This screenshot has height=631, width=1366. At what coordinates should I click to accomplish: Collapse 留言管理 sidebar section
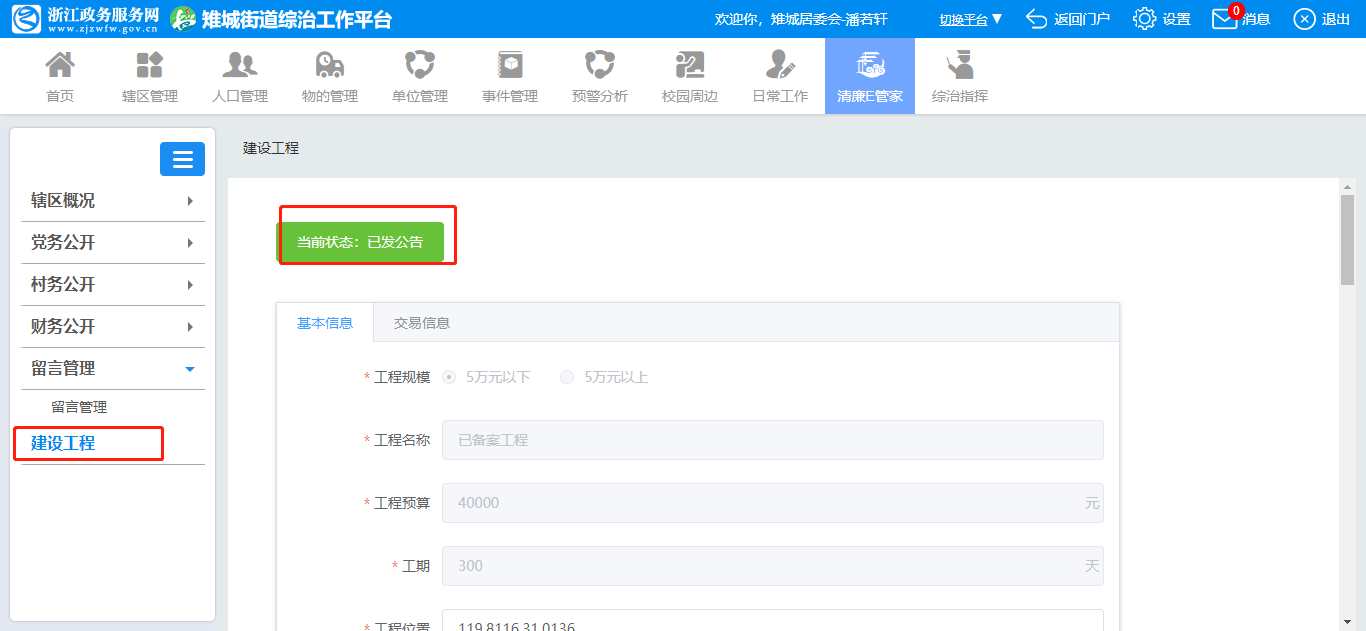point(112,368)
